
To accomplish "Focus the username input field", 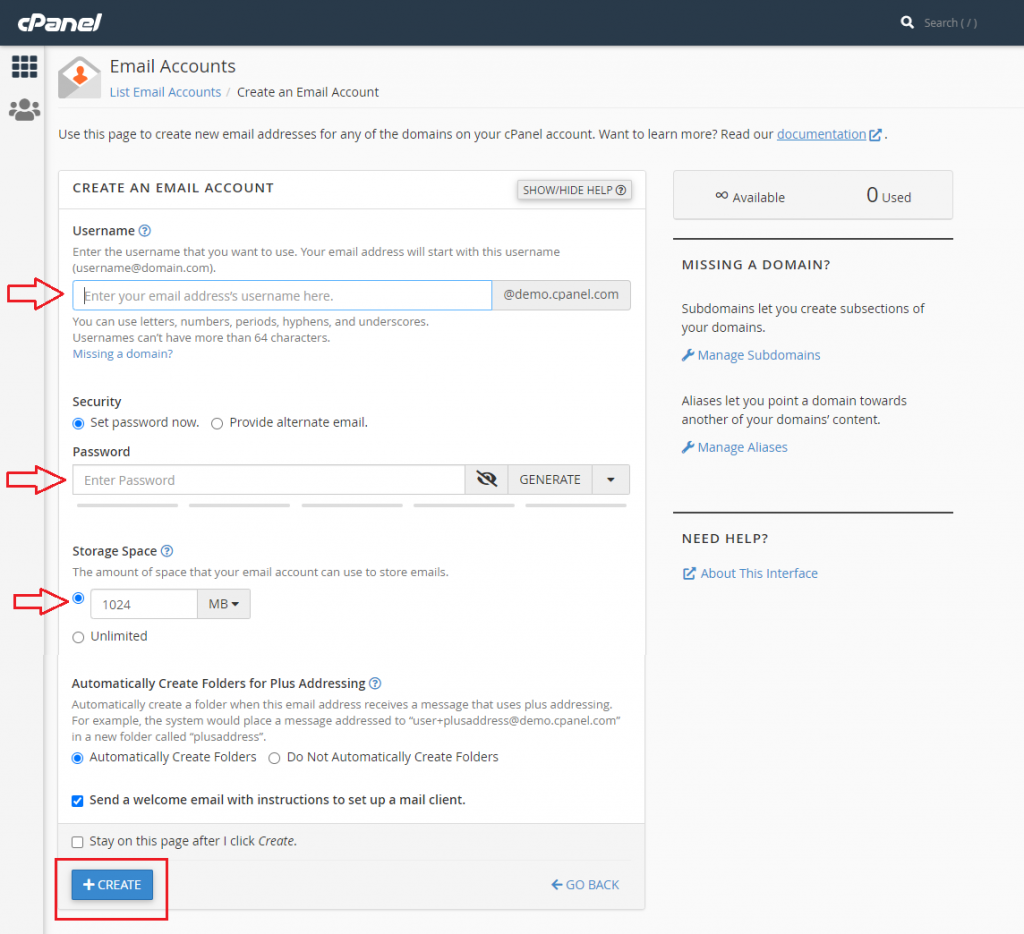I will (282, 295).
